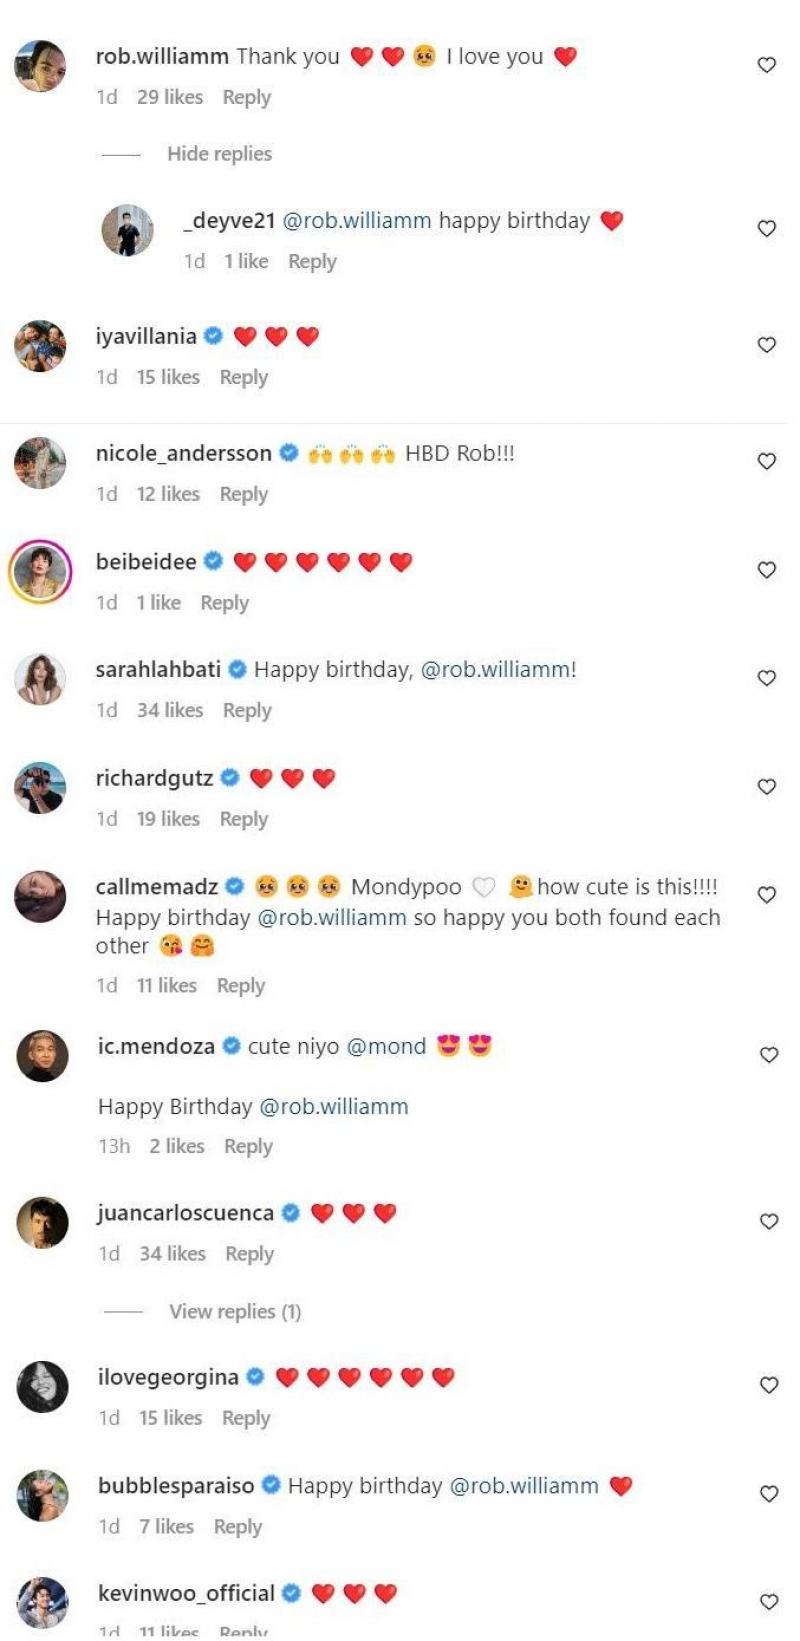Tap heart icon on sarahlahbati's comment

click(x=766, y=678)
